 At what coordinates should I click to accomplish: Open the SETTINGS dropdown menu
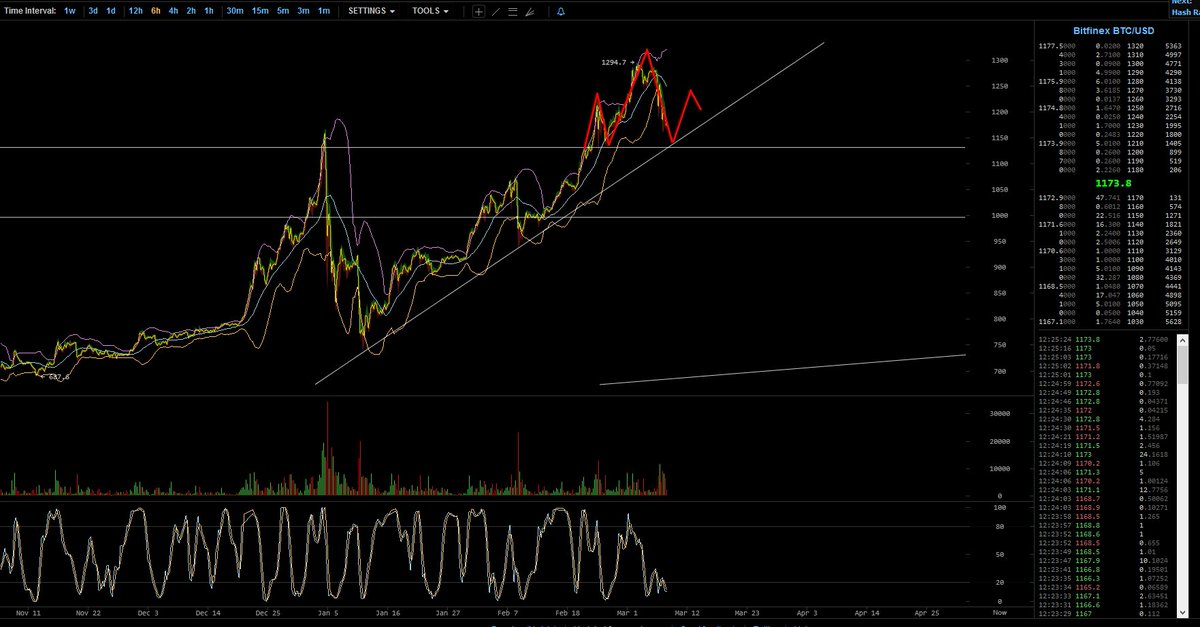pos(371,11)
